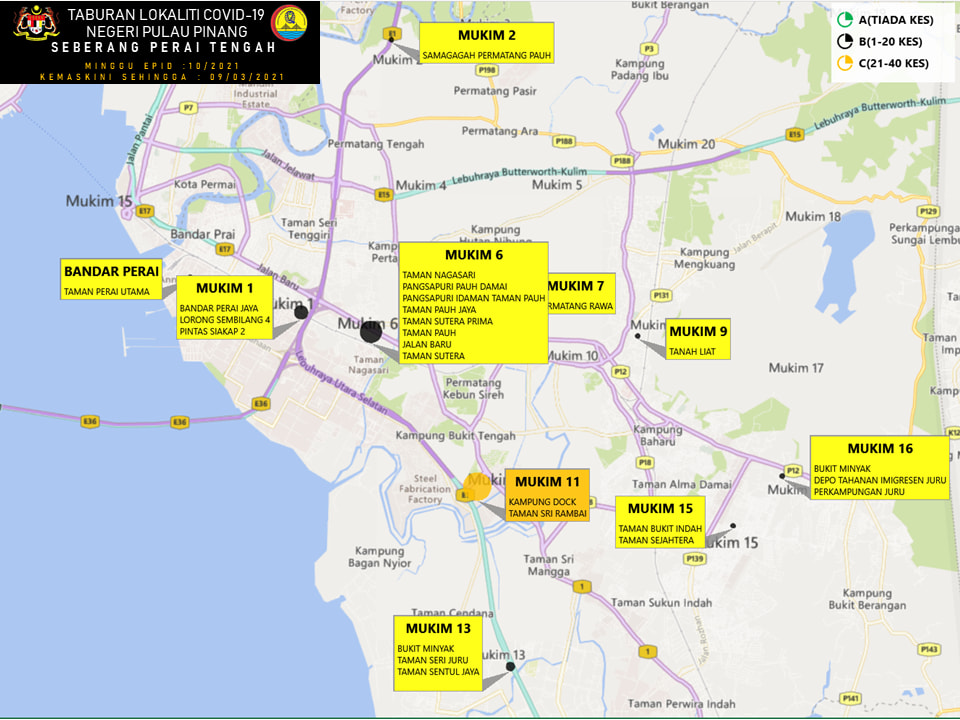960x720 pixels.
Task: Select 'PANGSAPURI IDAMAN TAMAN PAUH' entry
Action: (474, 298)
